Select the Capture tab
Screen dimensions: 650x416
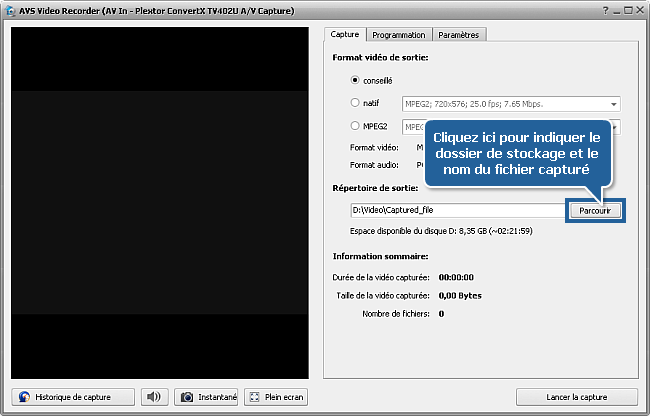(345, 34)
